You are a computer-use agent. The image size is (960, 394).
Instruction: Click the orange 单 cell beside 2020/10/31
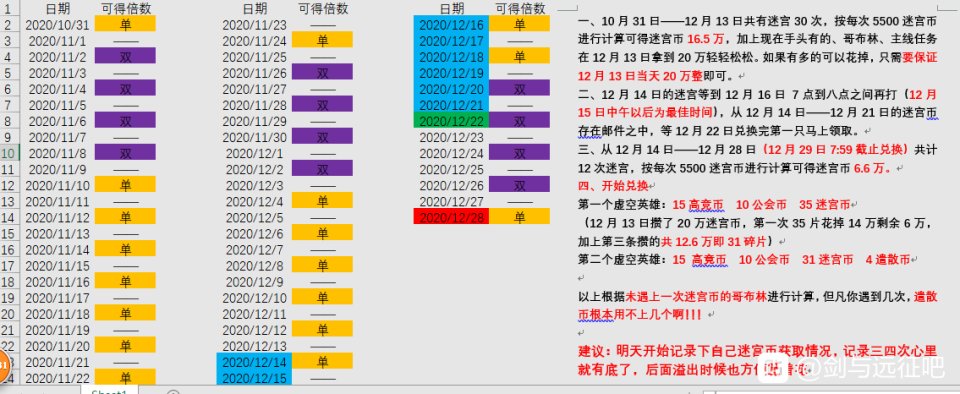[125, 24]
